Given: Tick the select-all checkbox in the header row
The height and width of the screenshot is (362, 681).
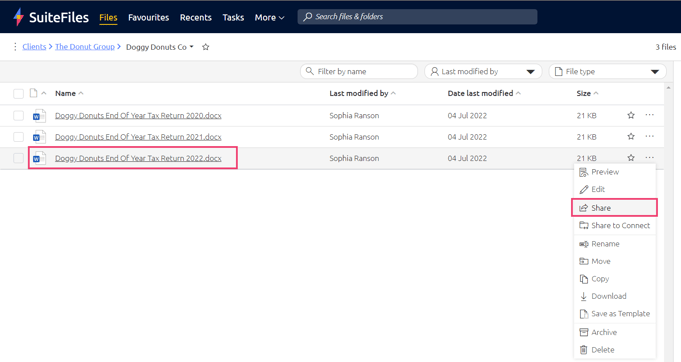Looking at the screenshot, I should point(18,94).
